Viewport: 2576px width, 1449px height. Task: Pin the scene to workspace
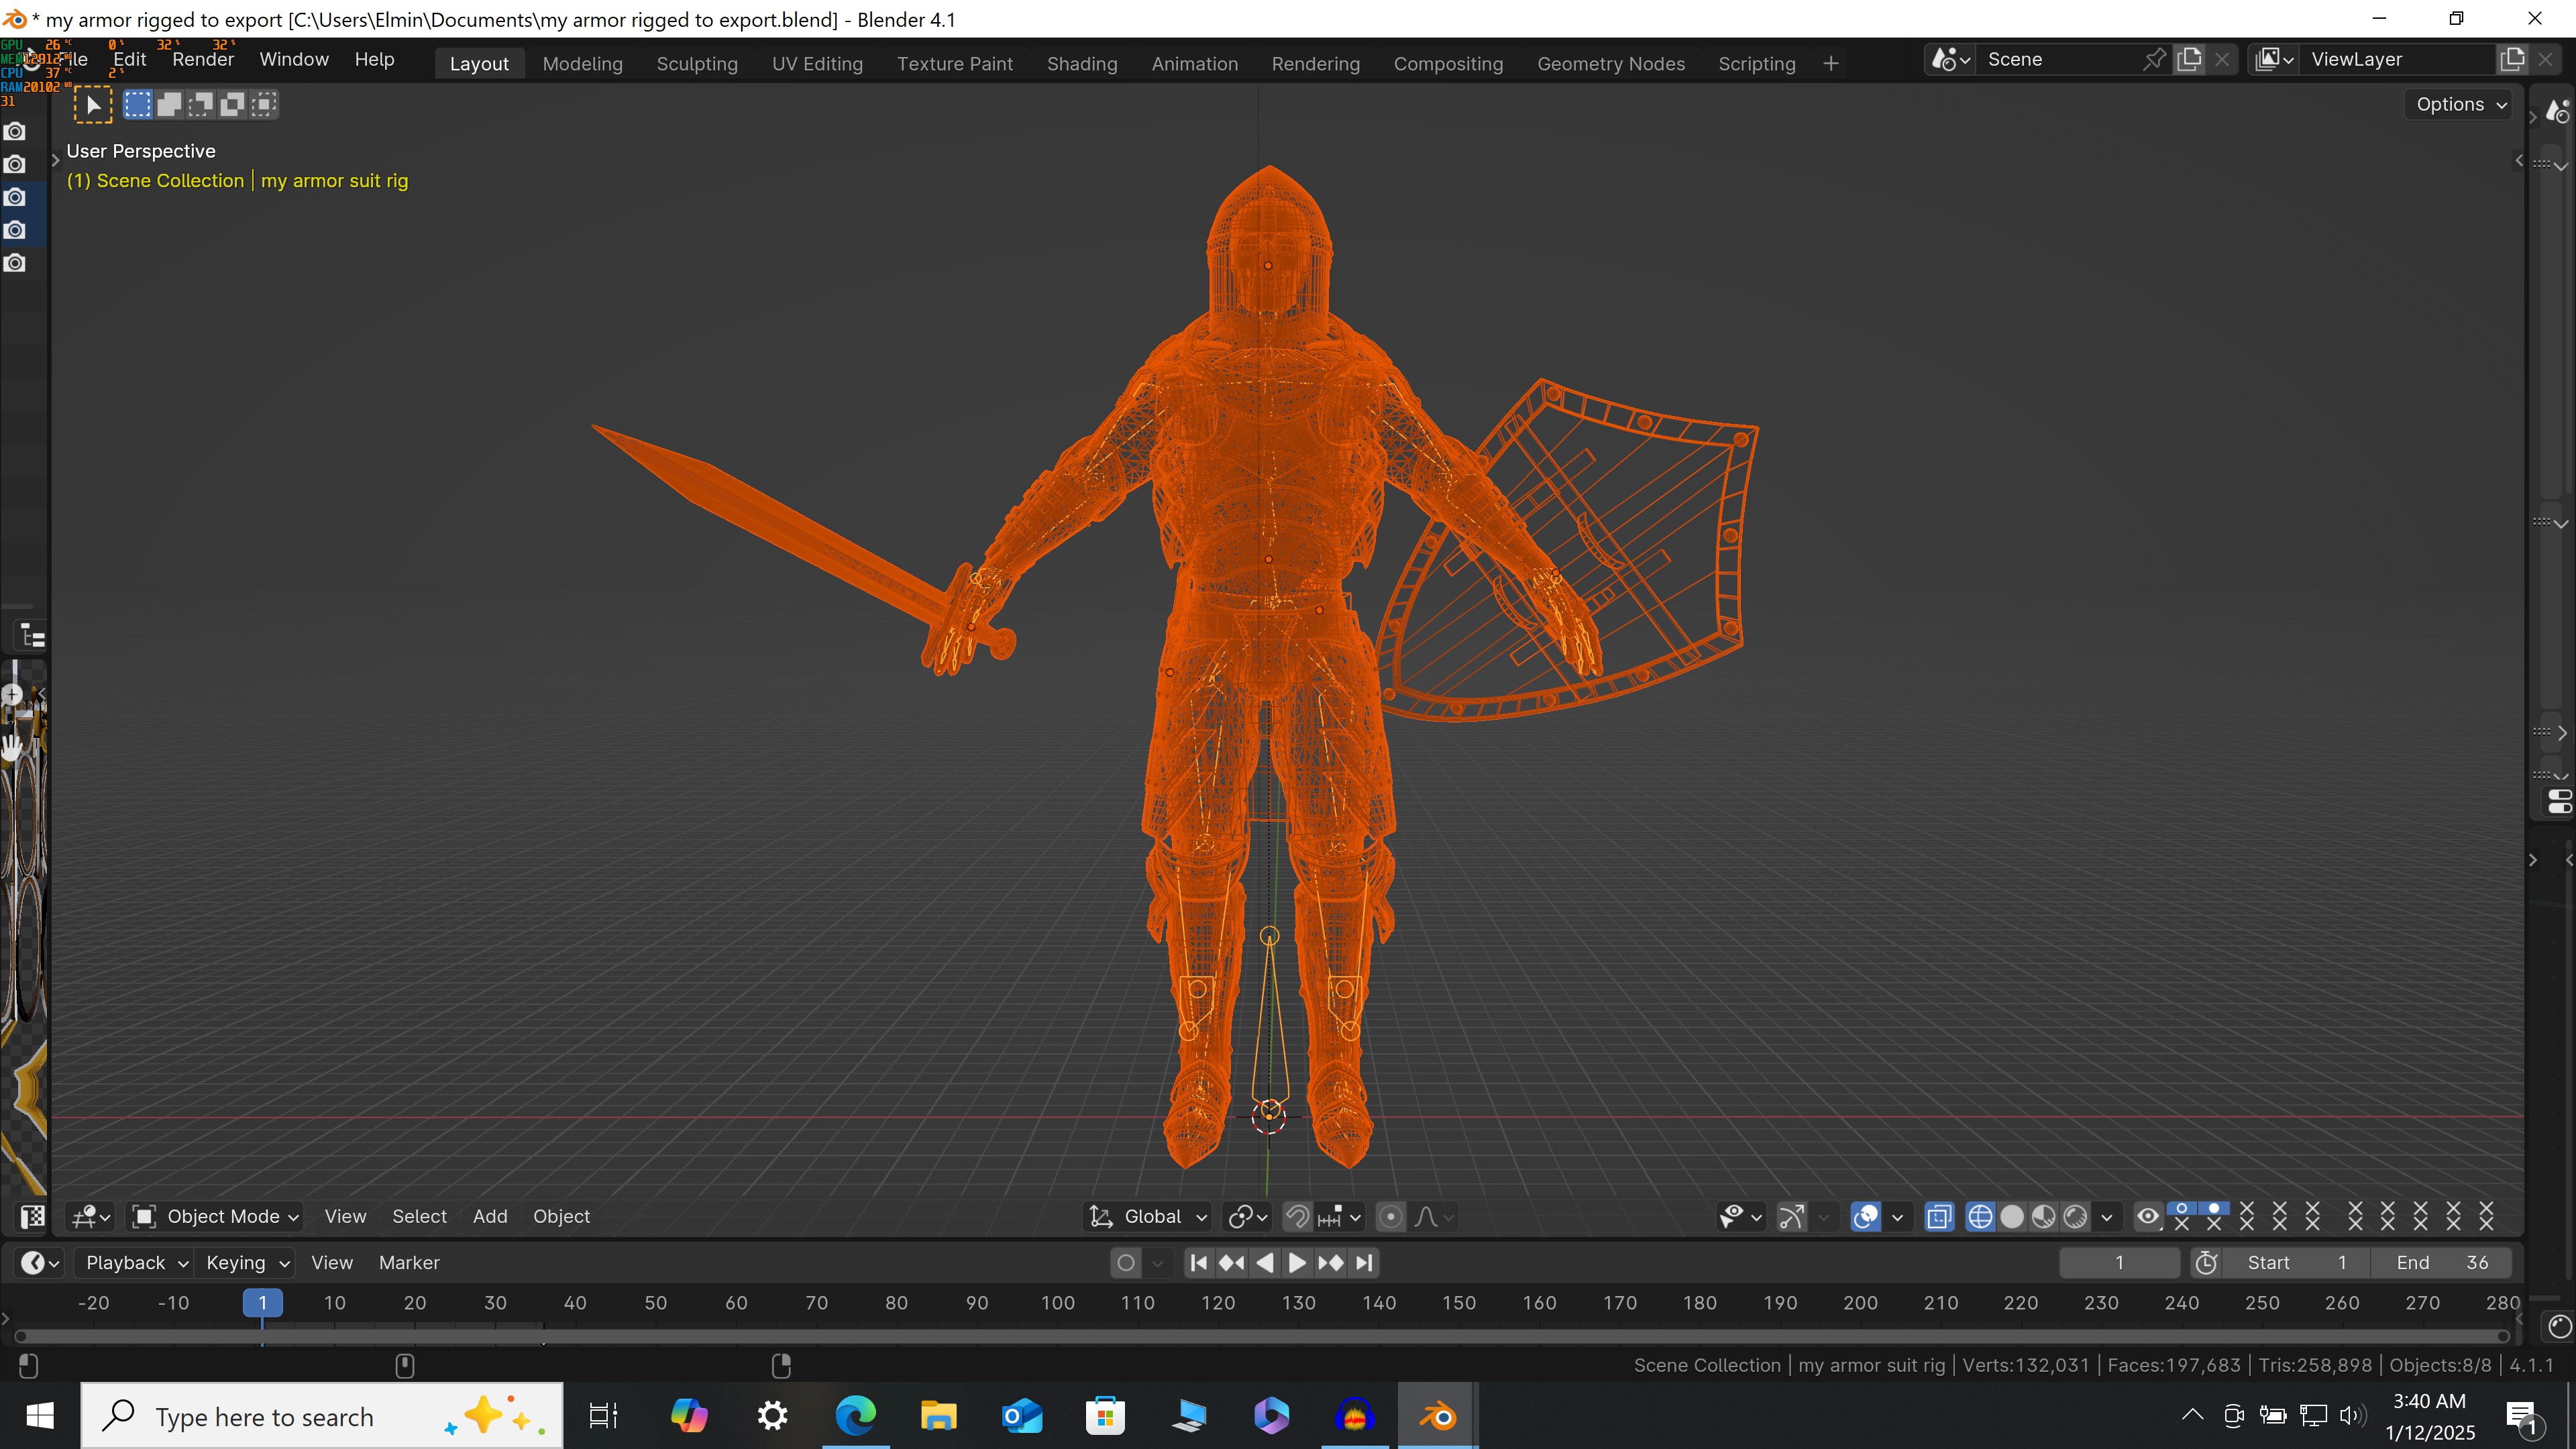[x=2154, y=59]
